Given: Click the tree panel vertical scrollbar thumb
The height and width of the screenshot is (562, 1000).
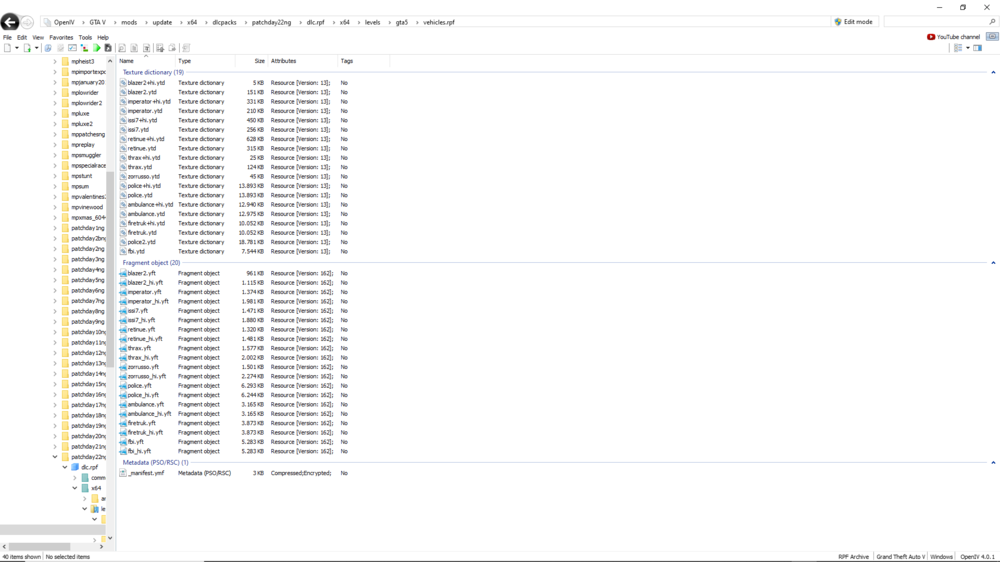Looking at the screenshot, I should (x=110, y=268).
